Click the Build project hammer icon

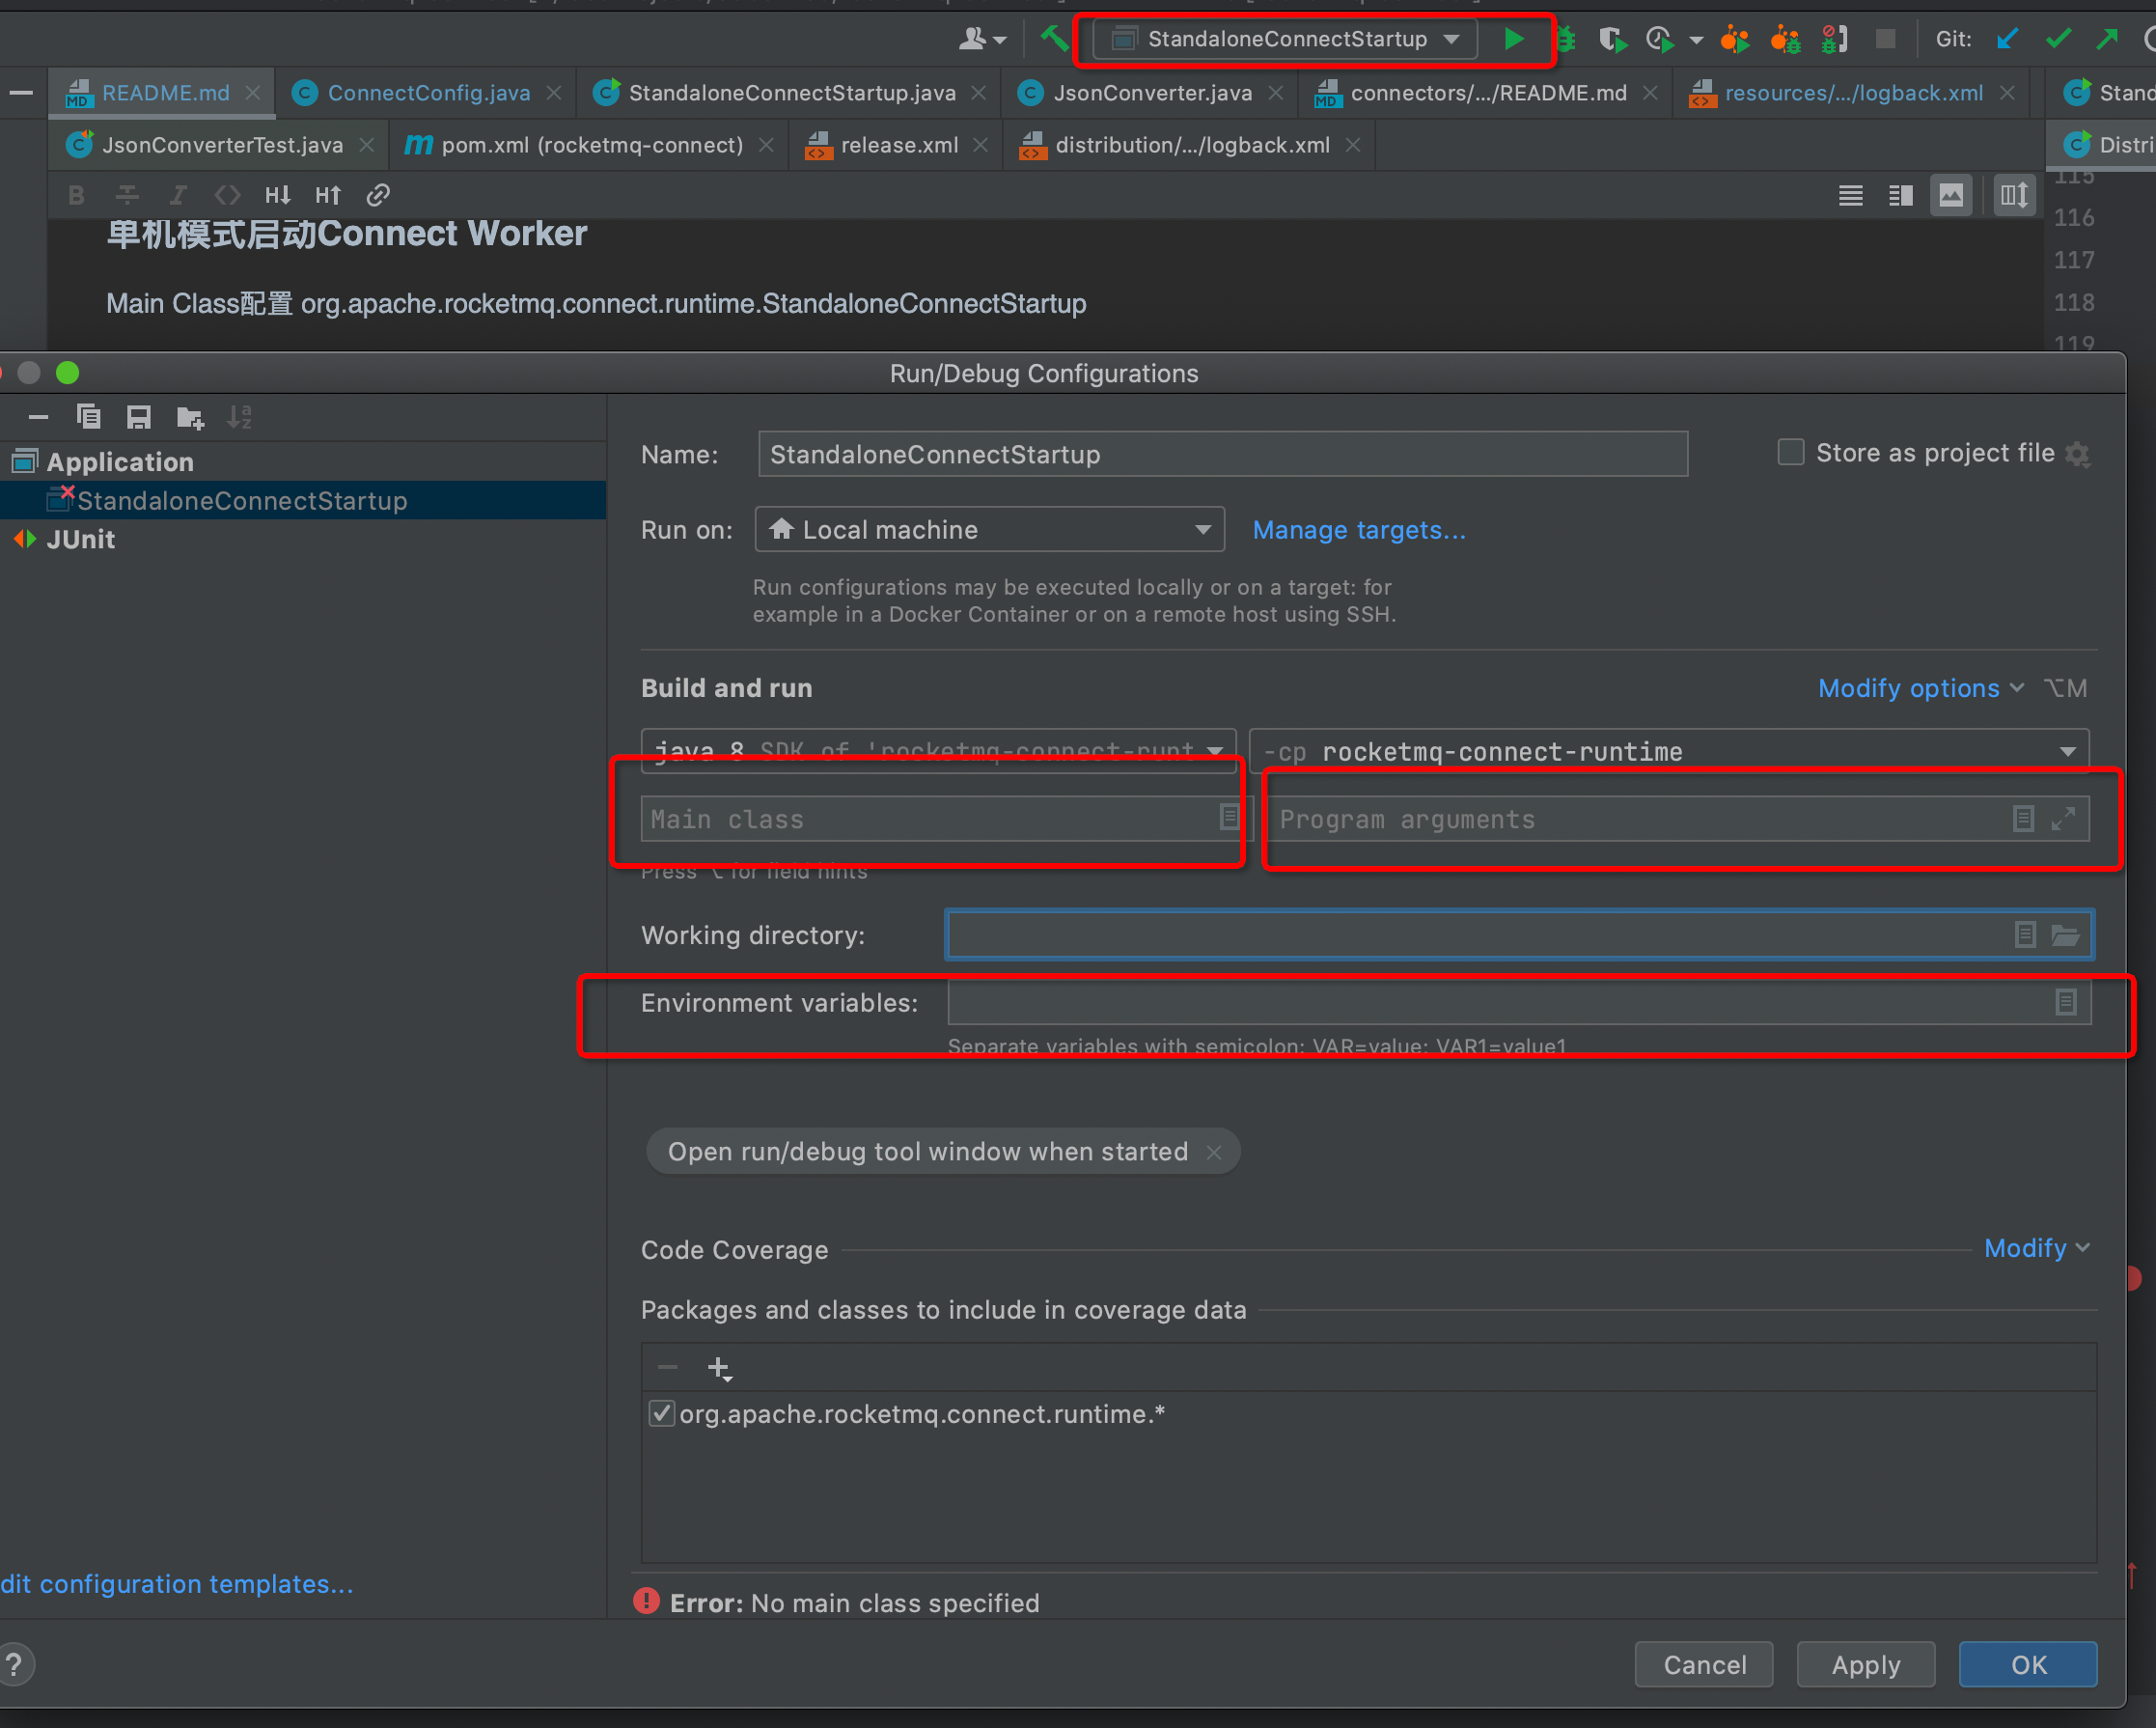1053,39
